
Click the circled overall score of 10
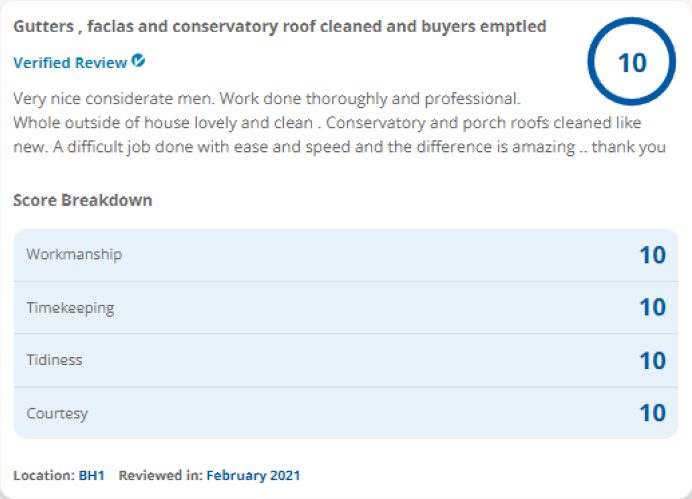tap(632, 62)
